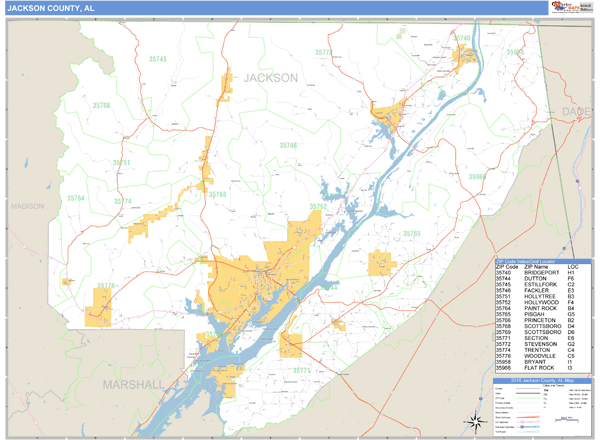This screenshot has height=440, width=600.
Task: Click the interstate shield symbol in the legend
Action: point(522,427)
